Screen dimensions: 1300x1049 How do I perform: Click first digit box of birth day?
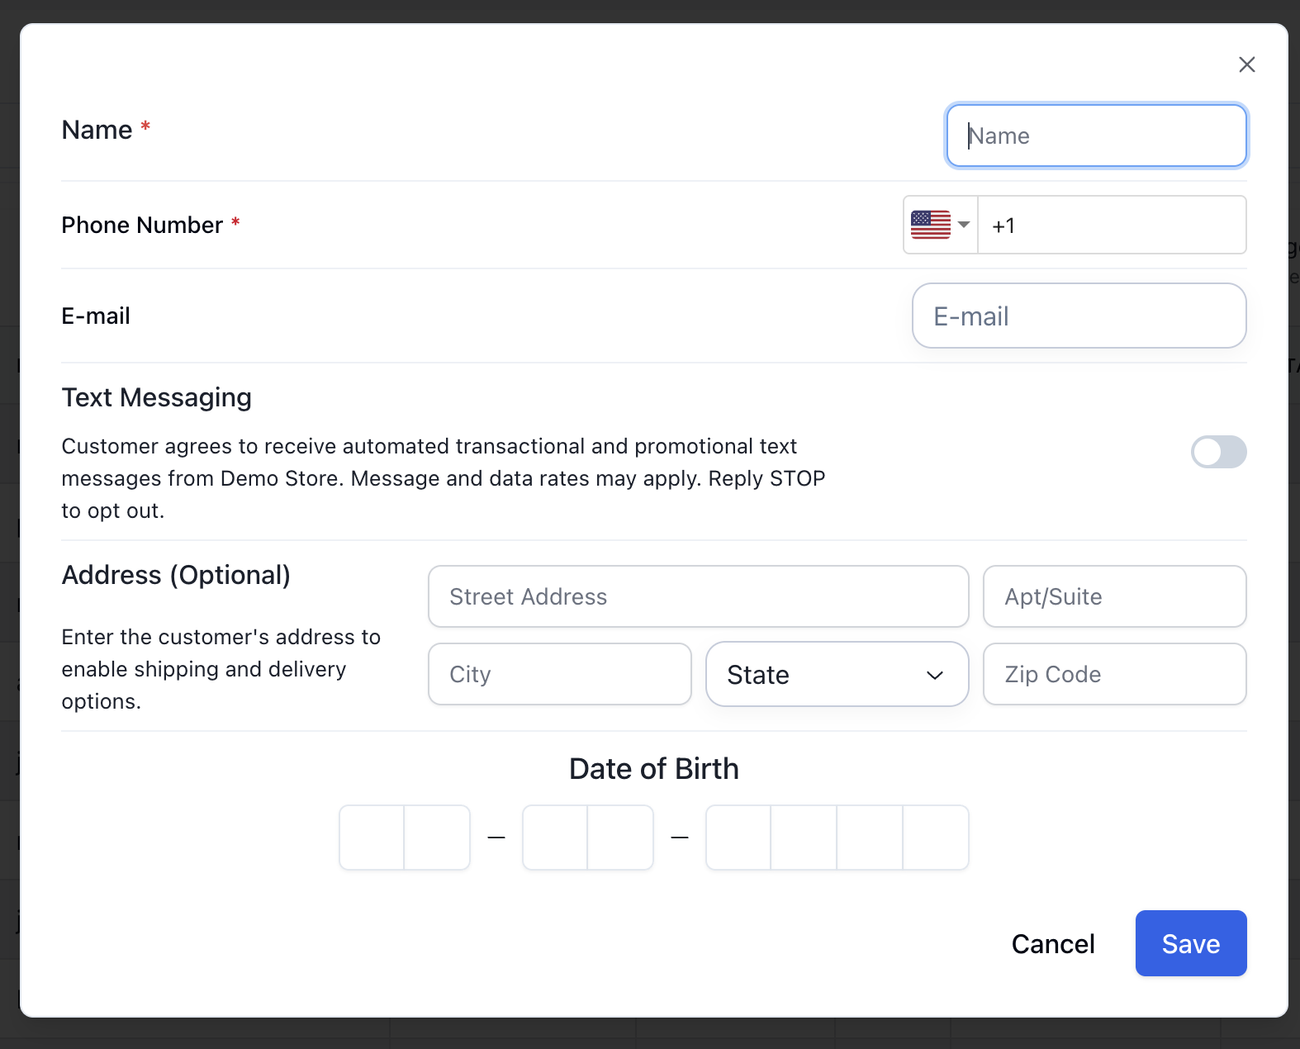coord(555,838)
